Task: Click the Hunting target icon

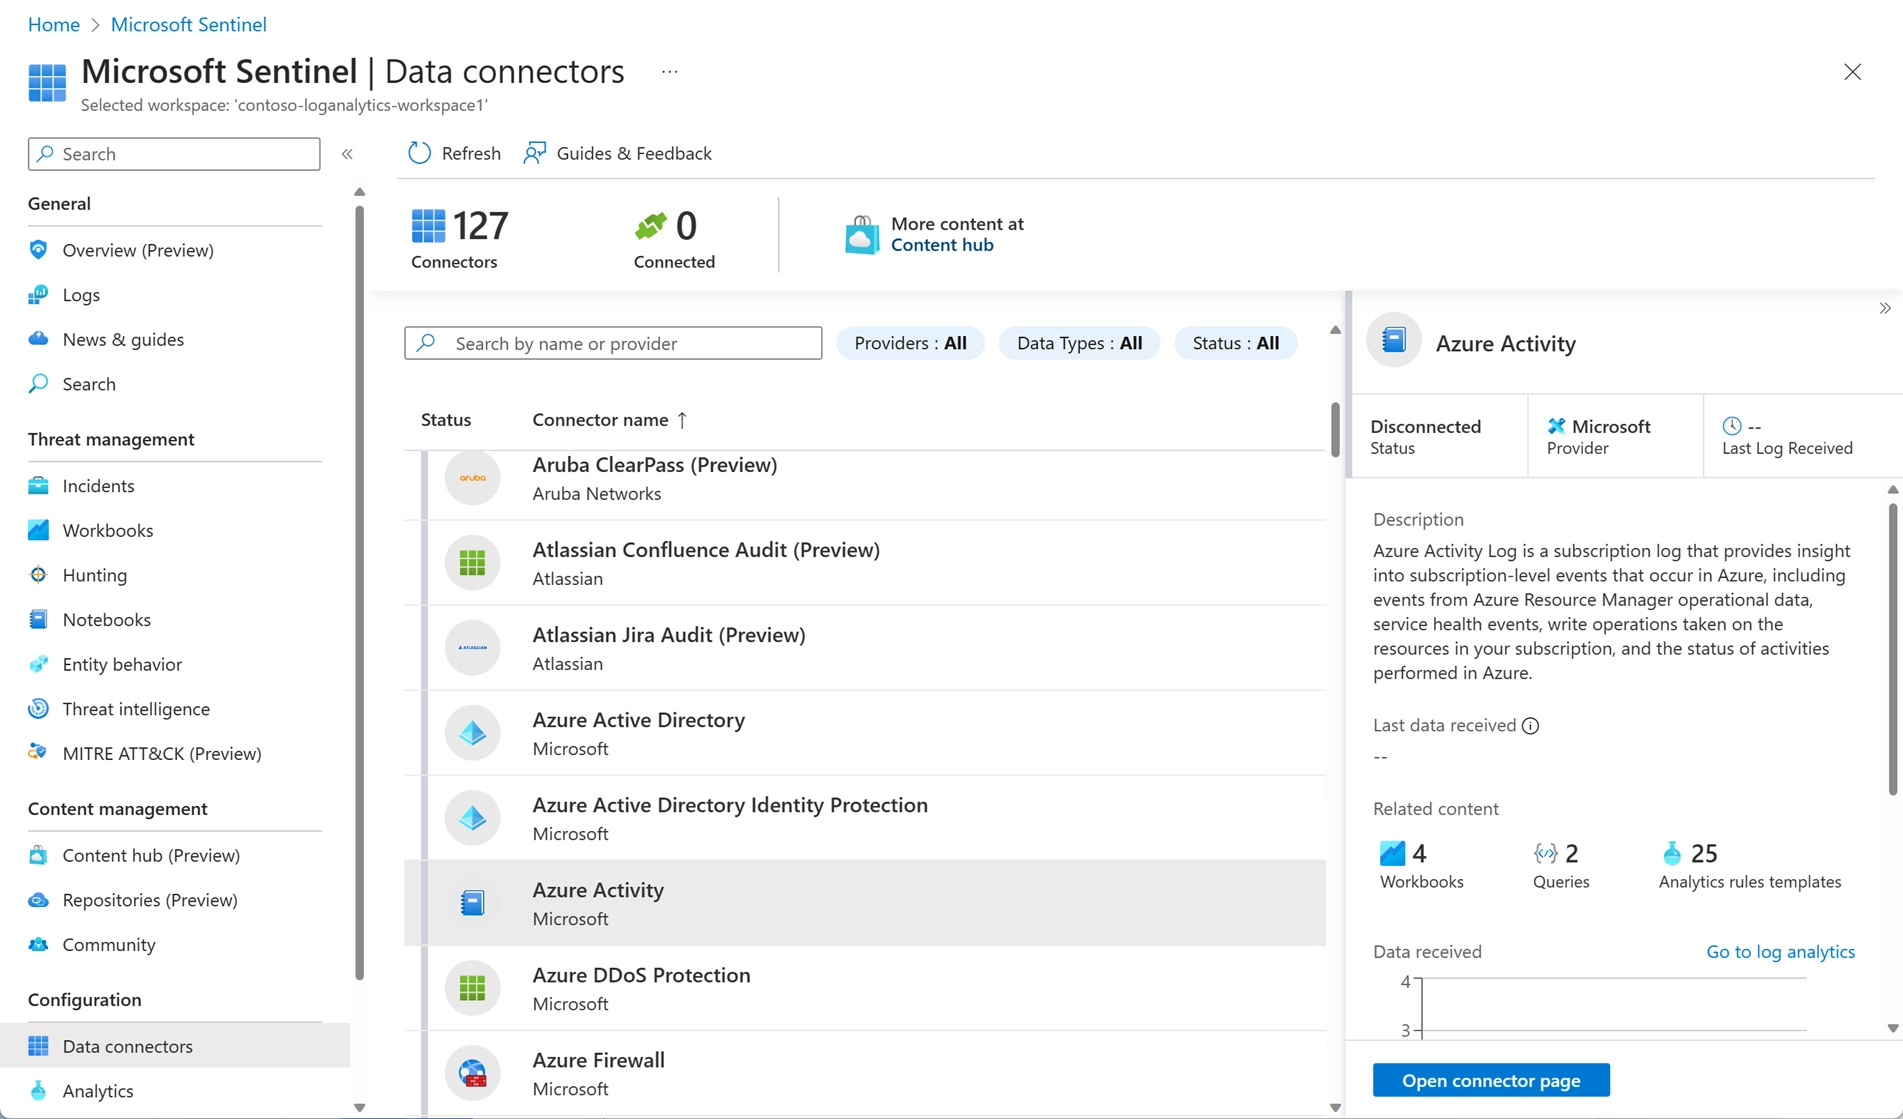Action: (38, 575)
